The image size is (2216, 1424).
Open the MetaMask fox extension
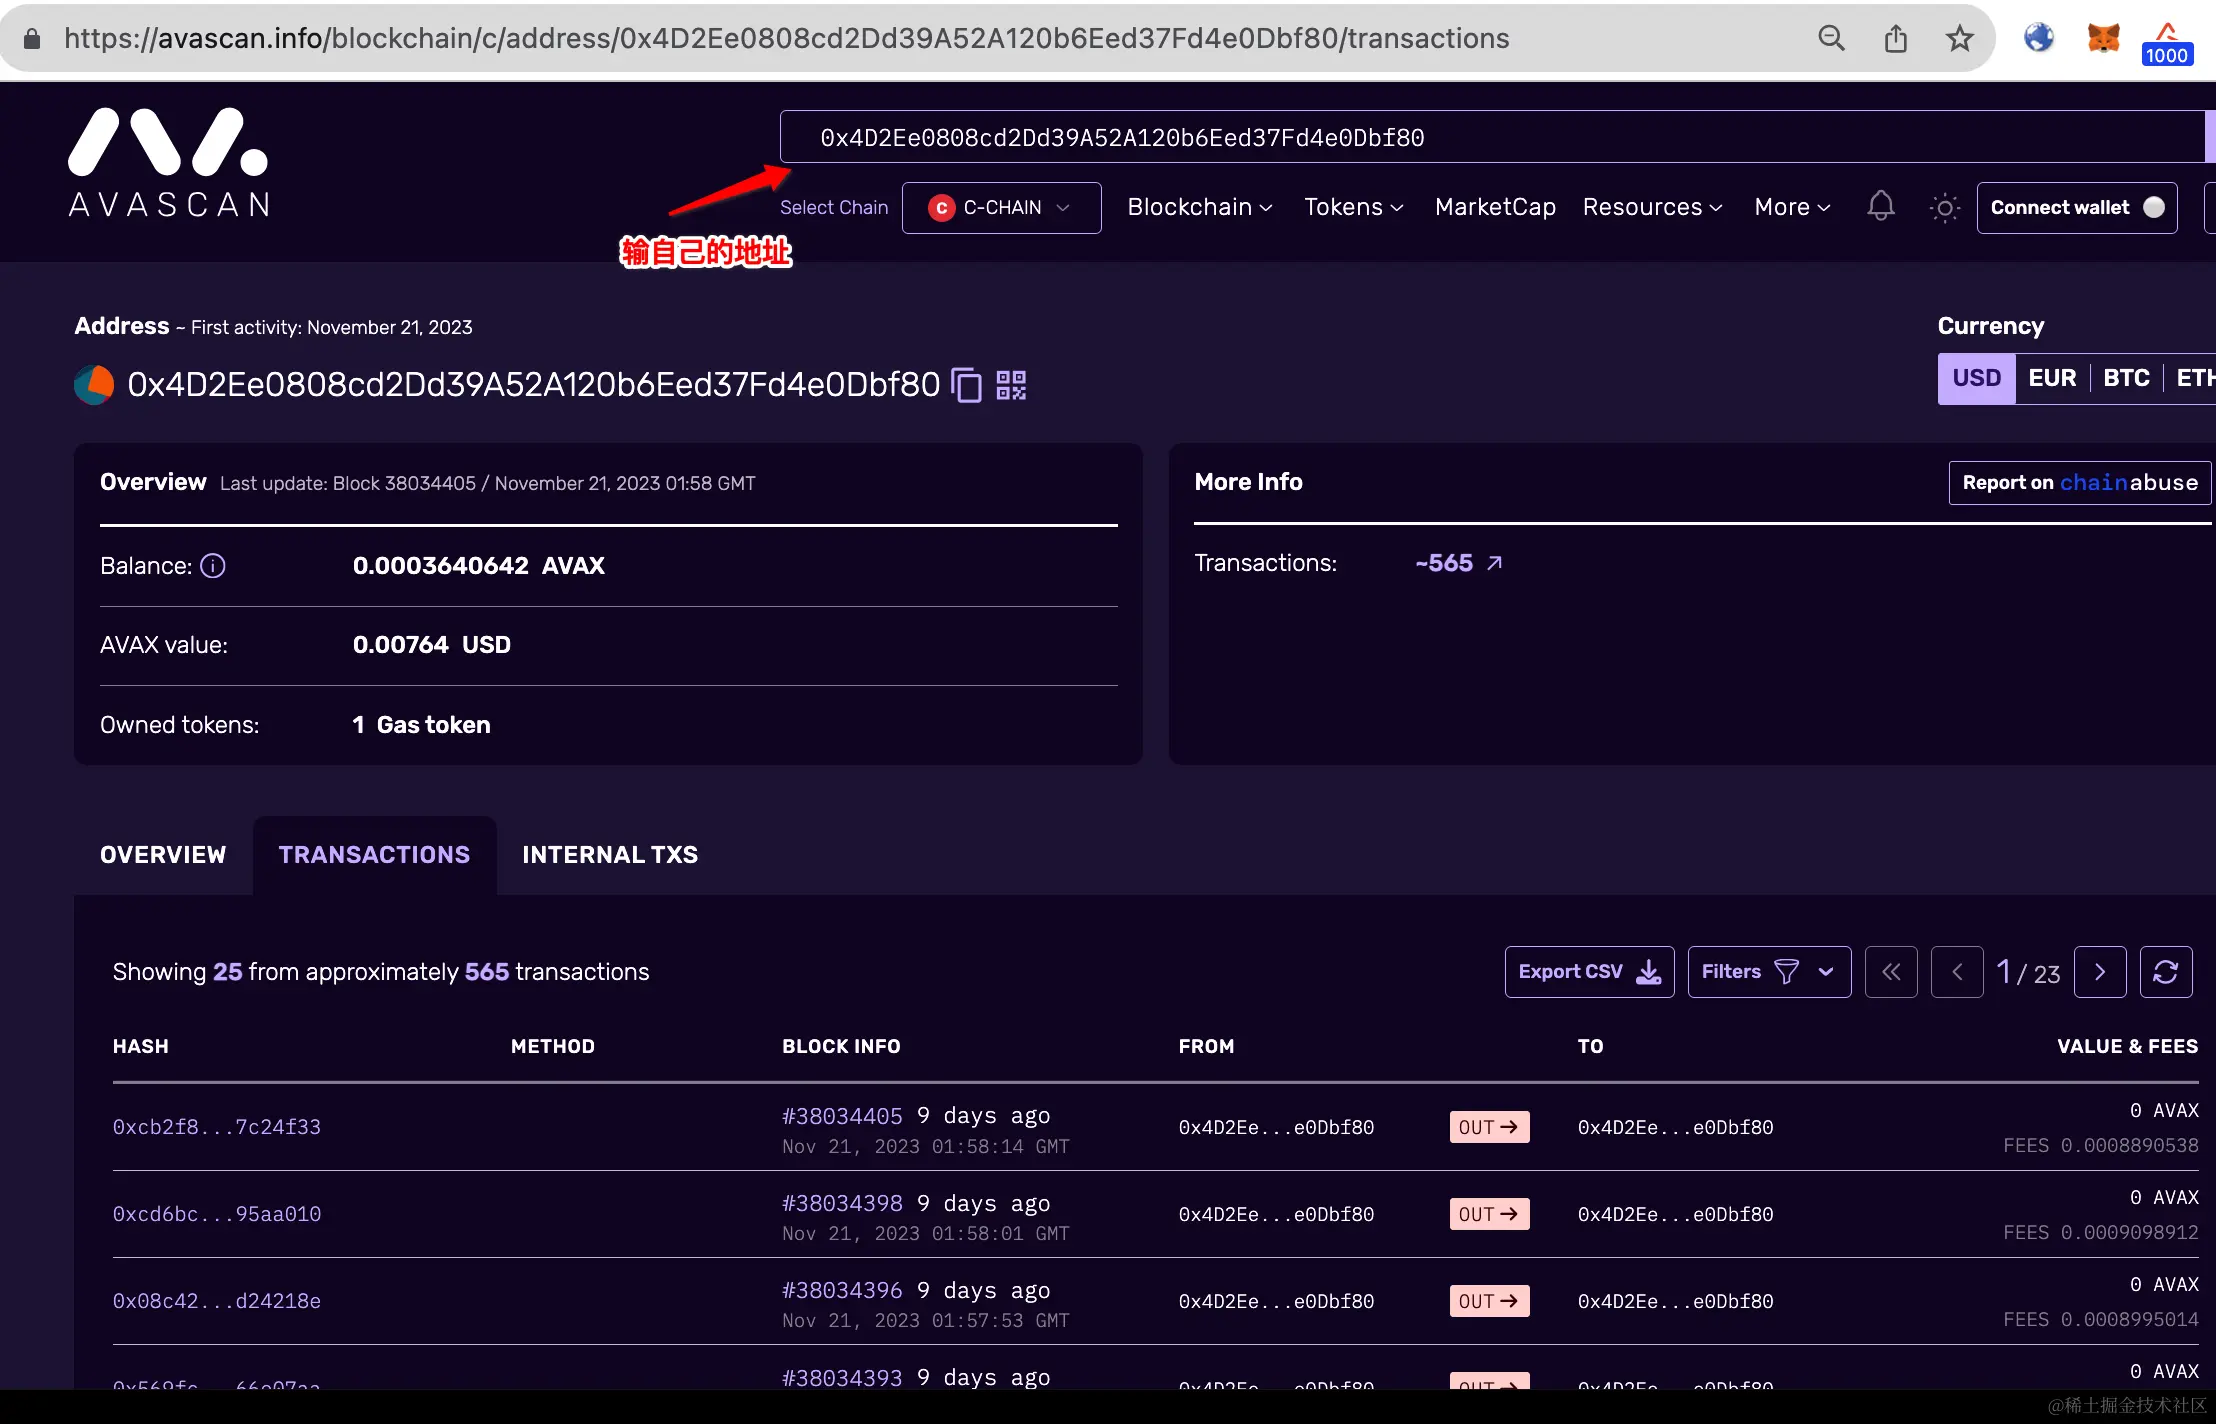(x=2103, y=39)
